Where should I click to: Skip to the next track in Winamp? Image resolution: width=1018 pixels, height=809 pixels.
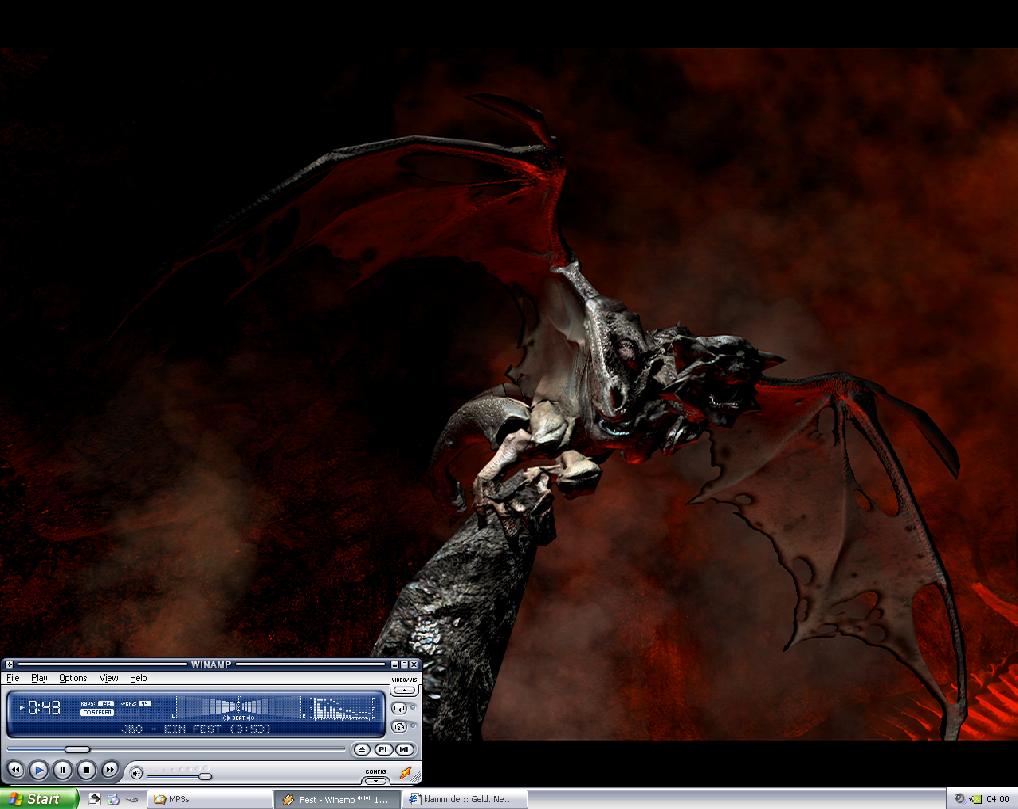(110, 769)
